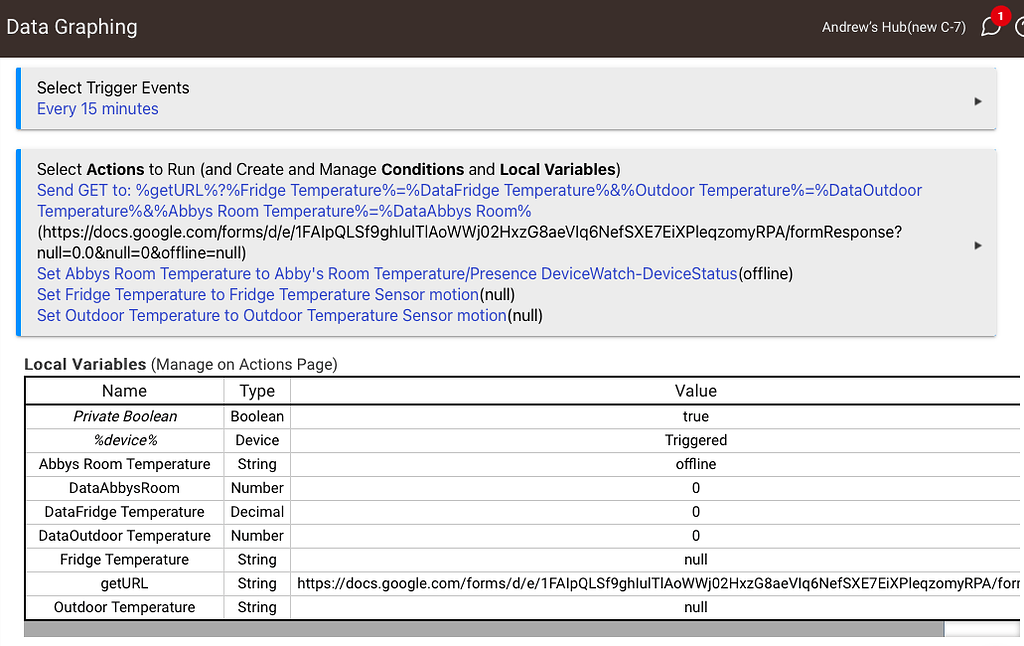The image size is (1024, 646).
Task: Click the %device% Triggered value cell
Action: pos(696,440)
